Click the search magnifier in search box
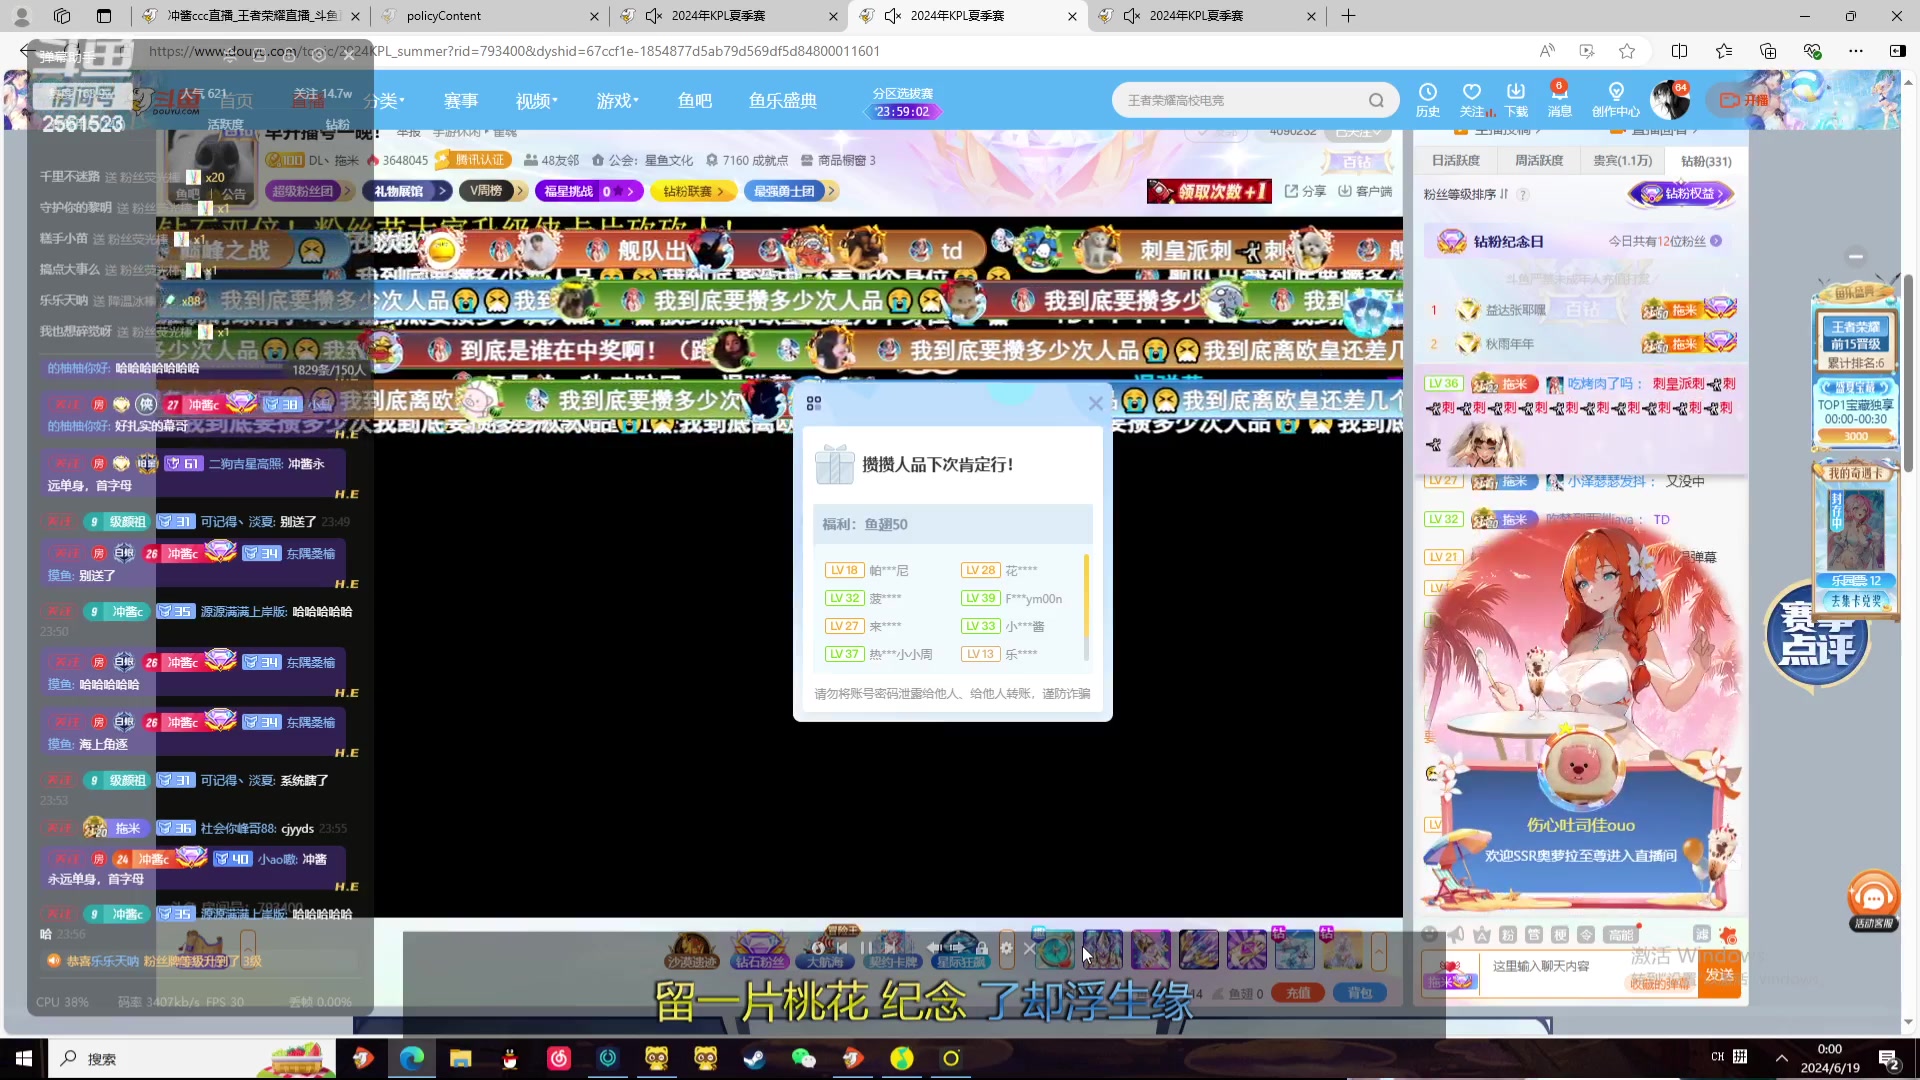Viewport: 1920px width, 1080px height. coord(1376,100)
